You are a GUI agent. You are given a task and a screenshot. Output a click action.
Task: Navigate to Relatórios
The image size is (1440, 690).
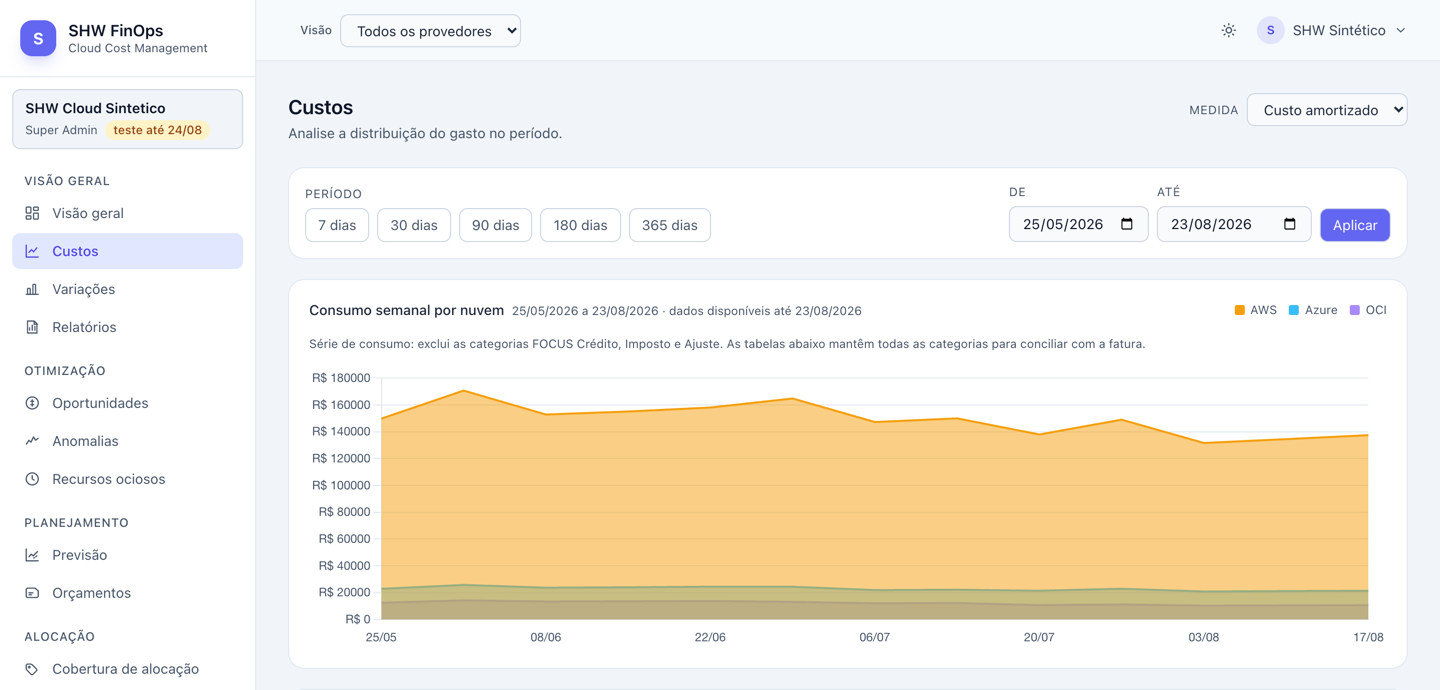tap(127, 327)
